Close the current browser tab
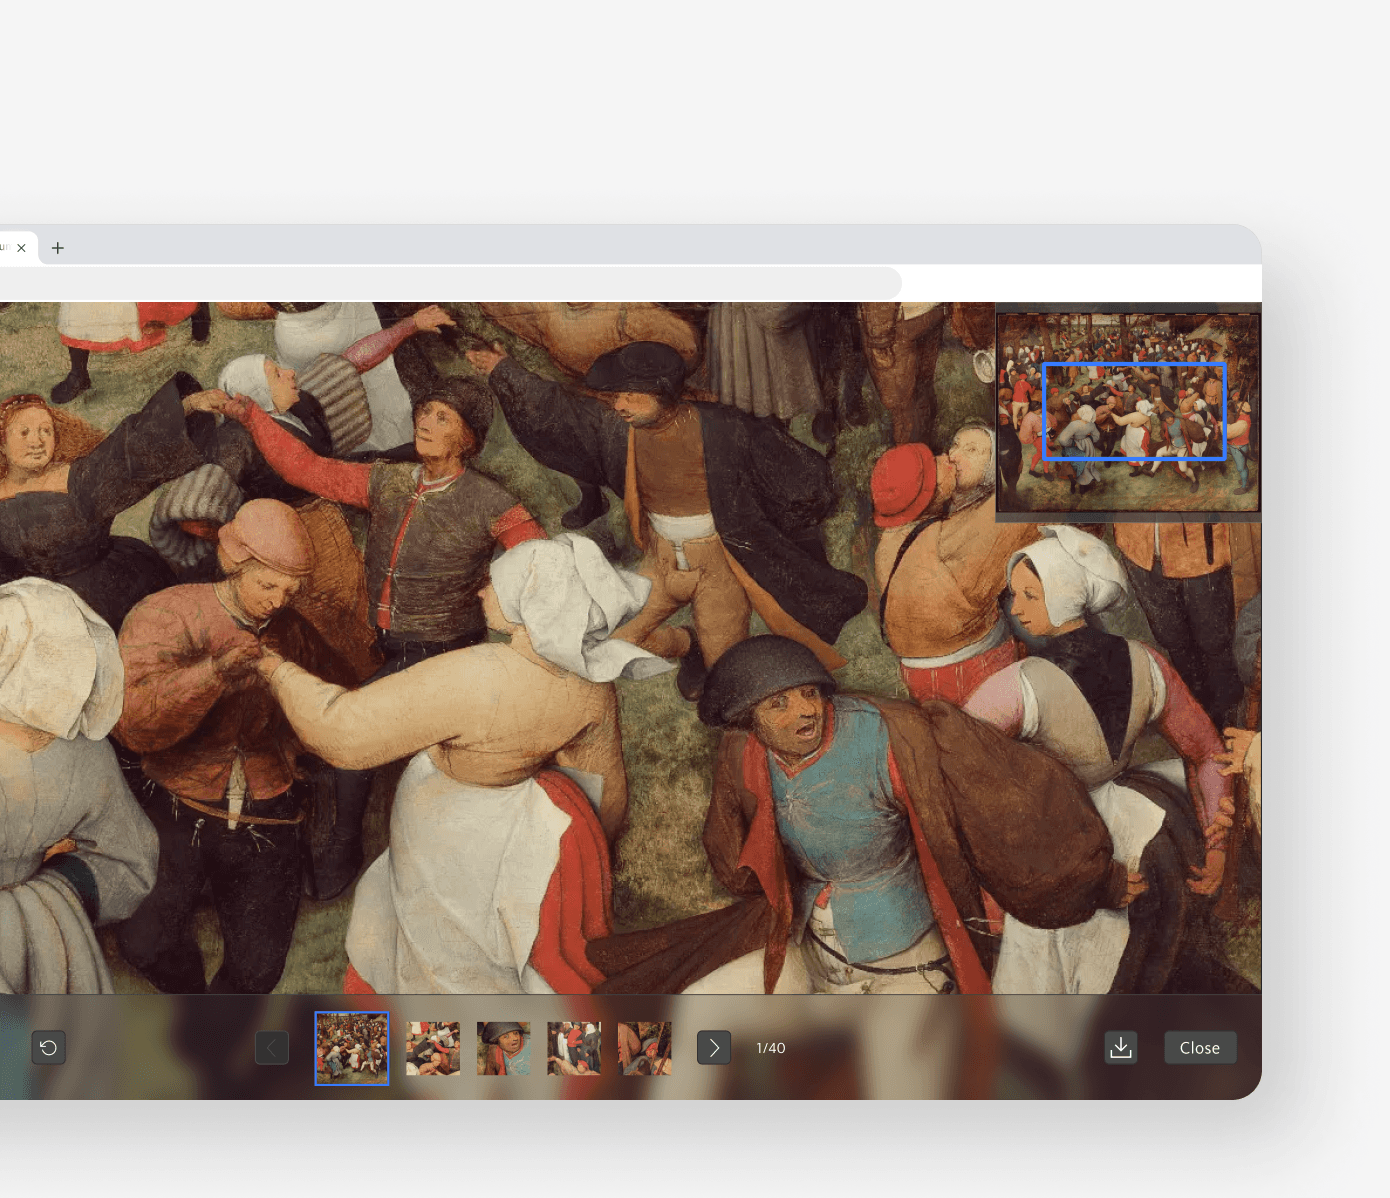 (21, 248)
